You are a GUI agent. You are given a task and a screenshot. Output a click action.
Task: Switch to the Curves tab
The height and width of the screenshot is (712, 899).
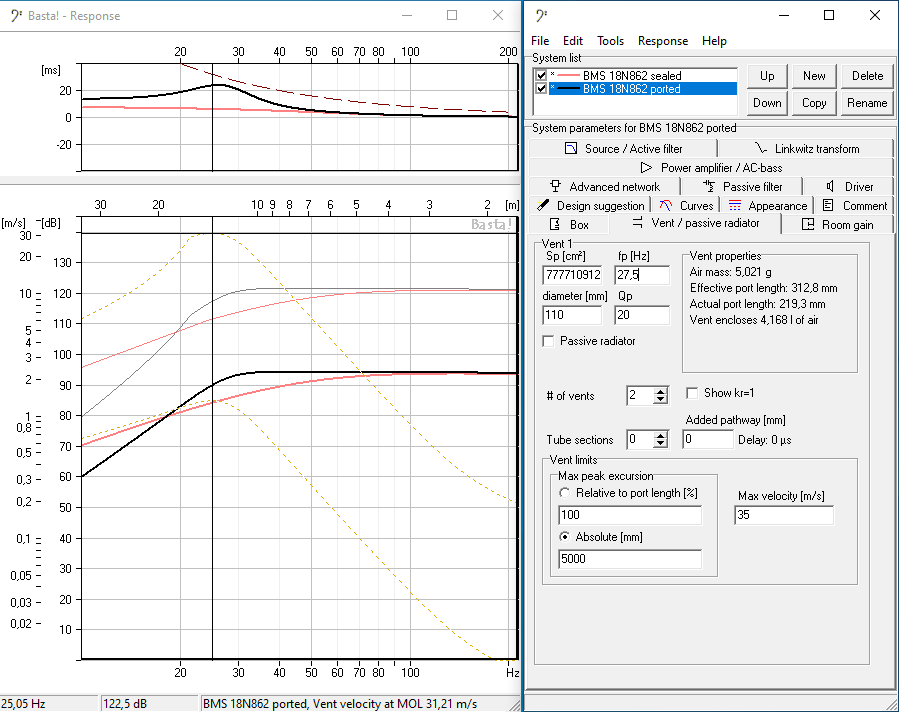pyautogui.click(x=686, y=205)
